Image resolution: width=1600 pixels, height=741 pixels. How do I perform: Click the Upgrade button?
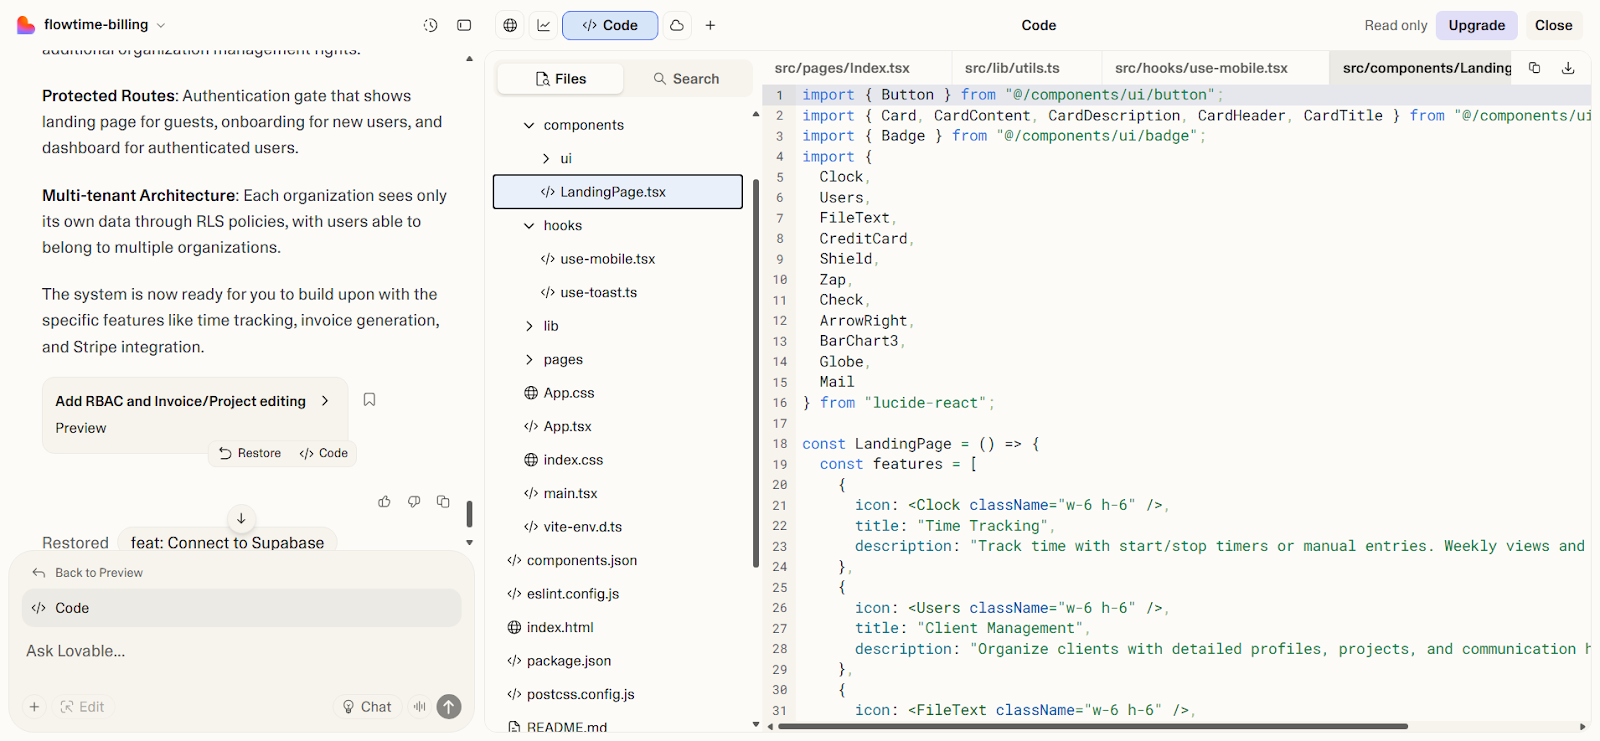(x=1476, y=25)
